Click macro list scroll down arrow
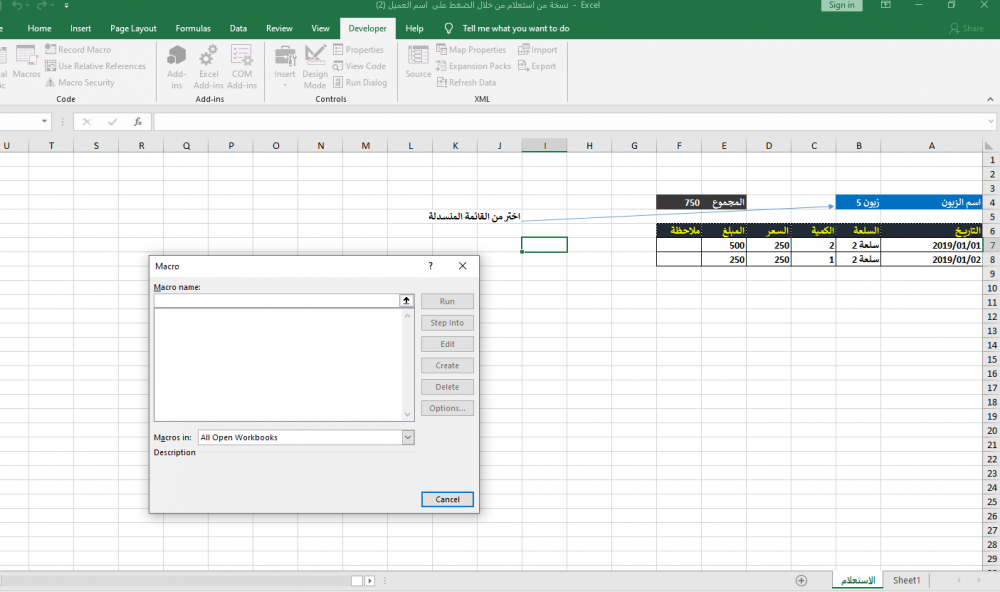 point(408,415)
